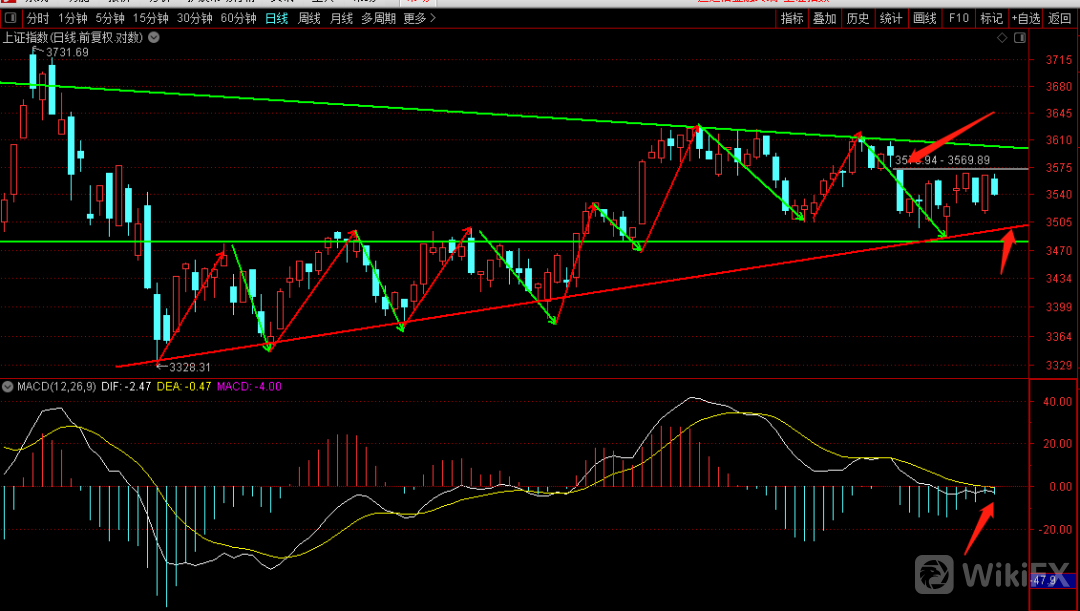
Task: Click the 返回 back button
Action: [x=1060, y=18]
